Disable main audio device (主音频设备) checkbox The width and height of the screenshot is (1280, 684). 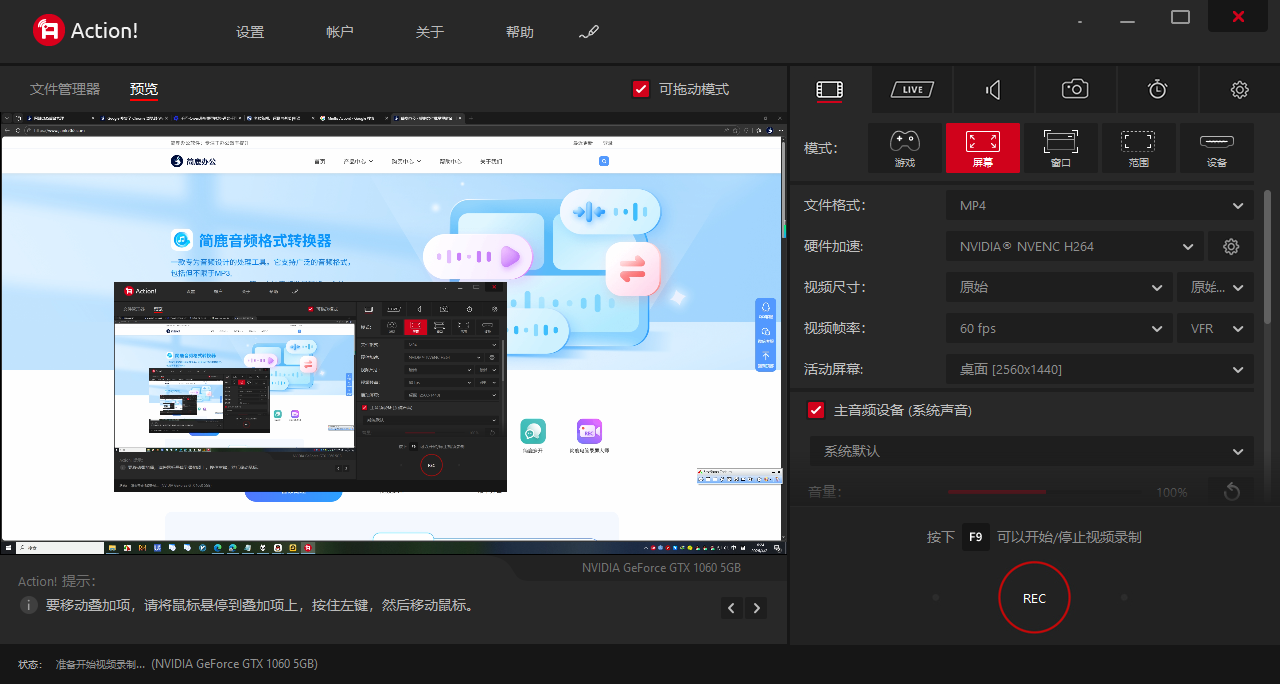[816, 410]
